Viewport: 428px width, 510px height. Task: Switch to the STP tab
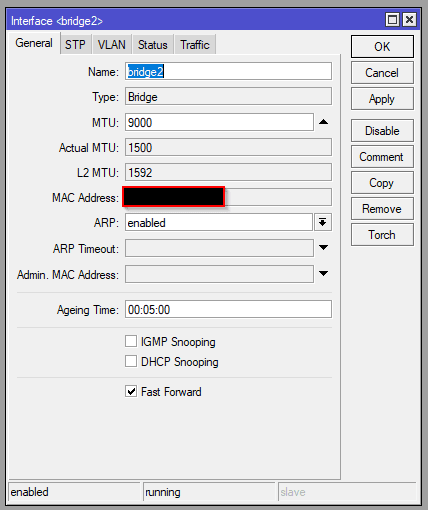(75, 44)
